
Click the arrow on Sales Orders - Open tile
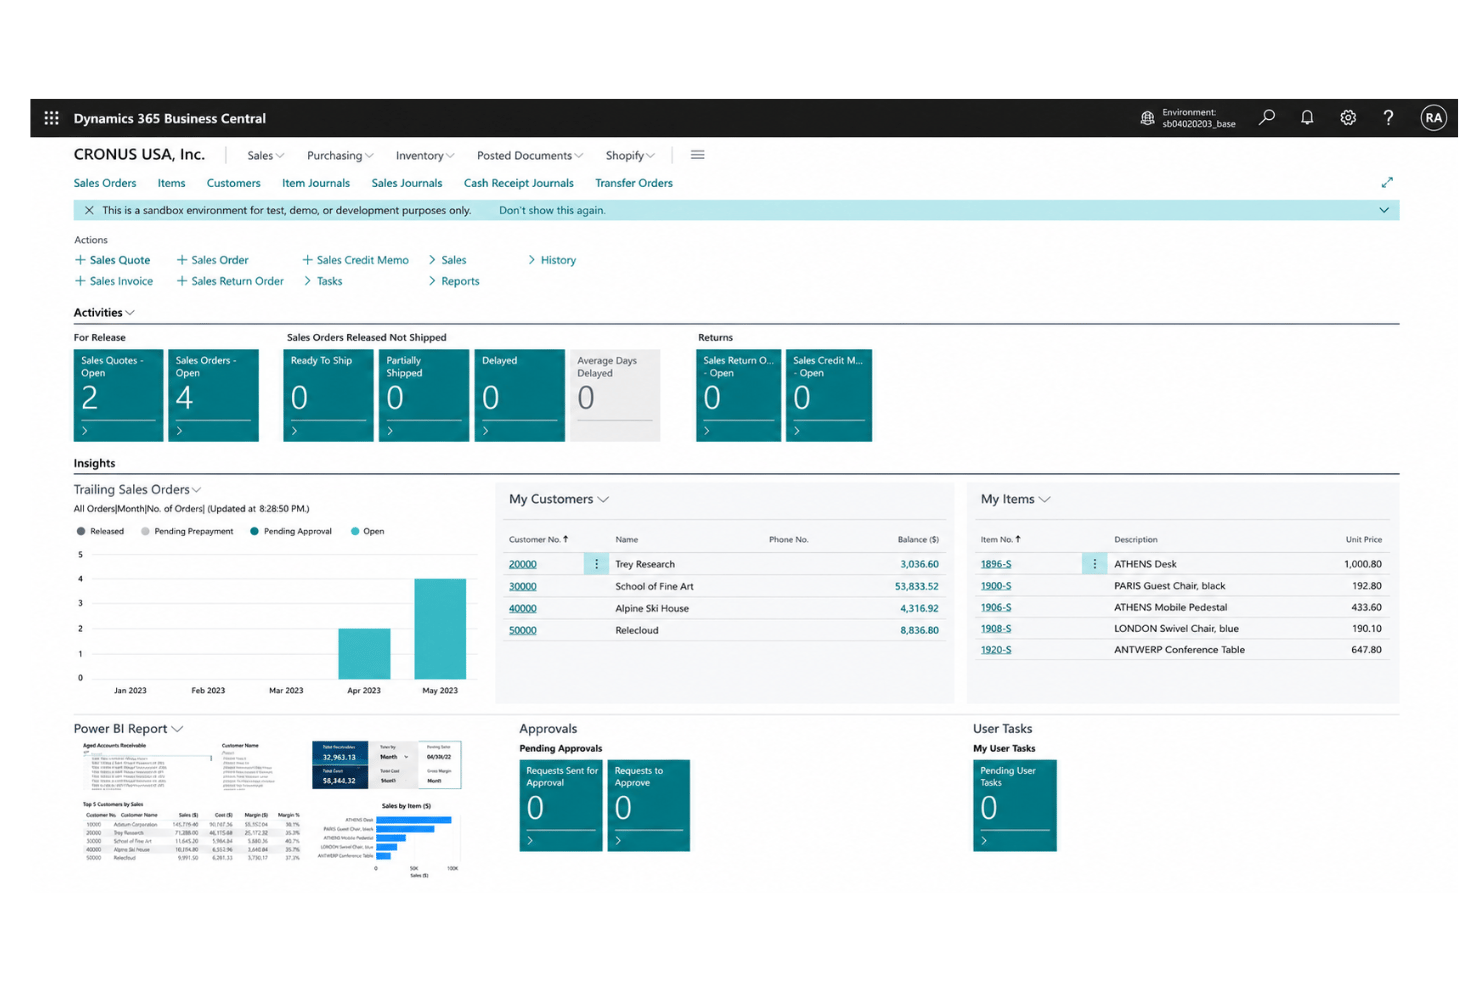coord(180,431)
